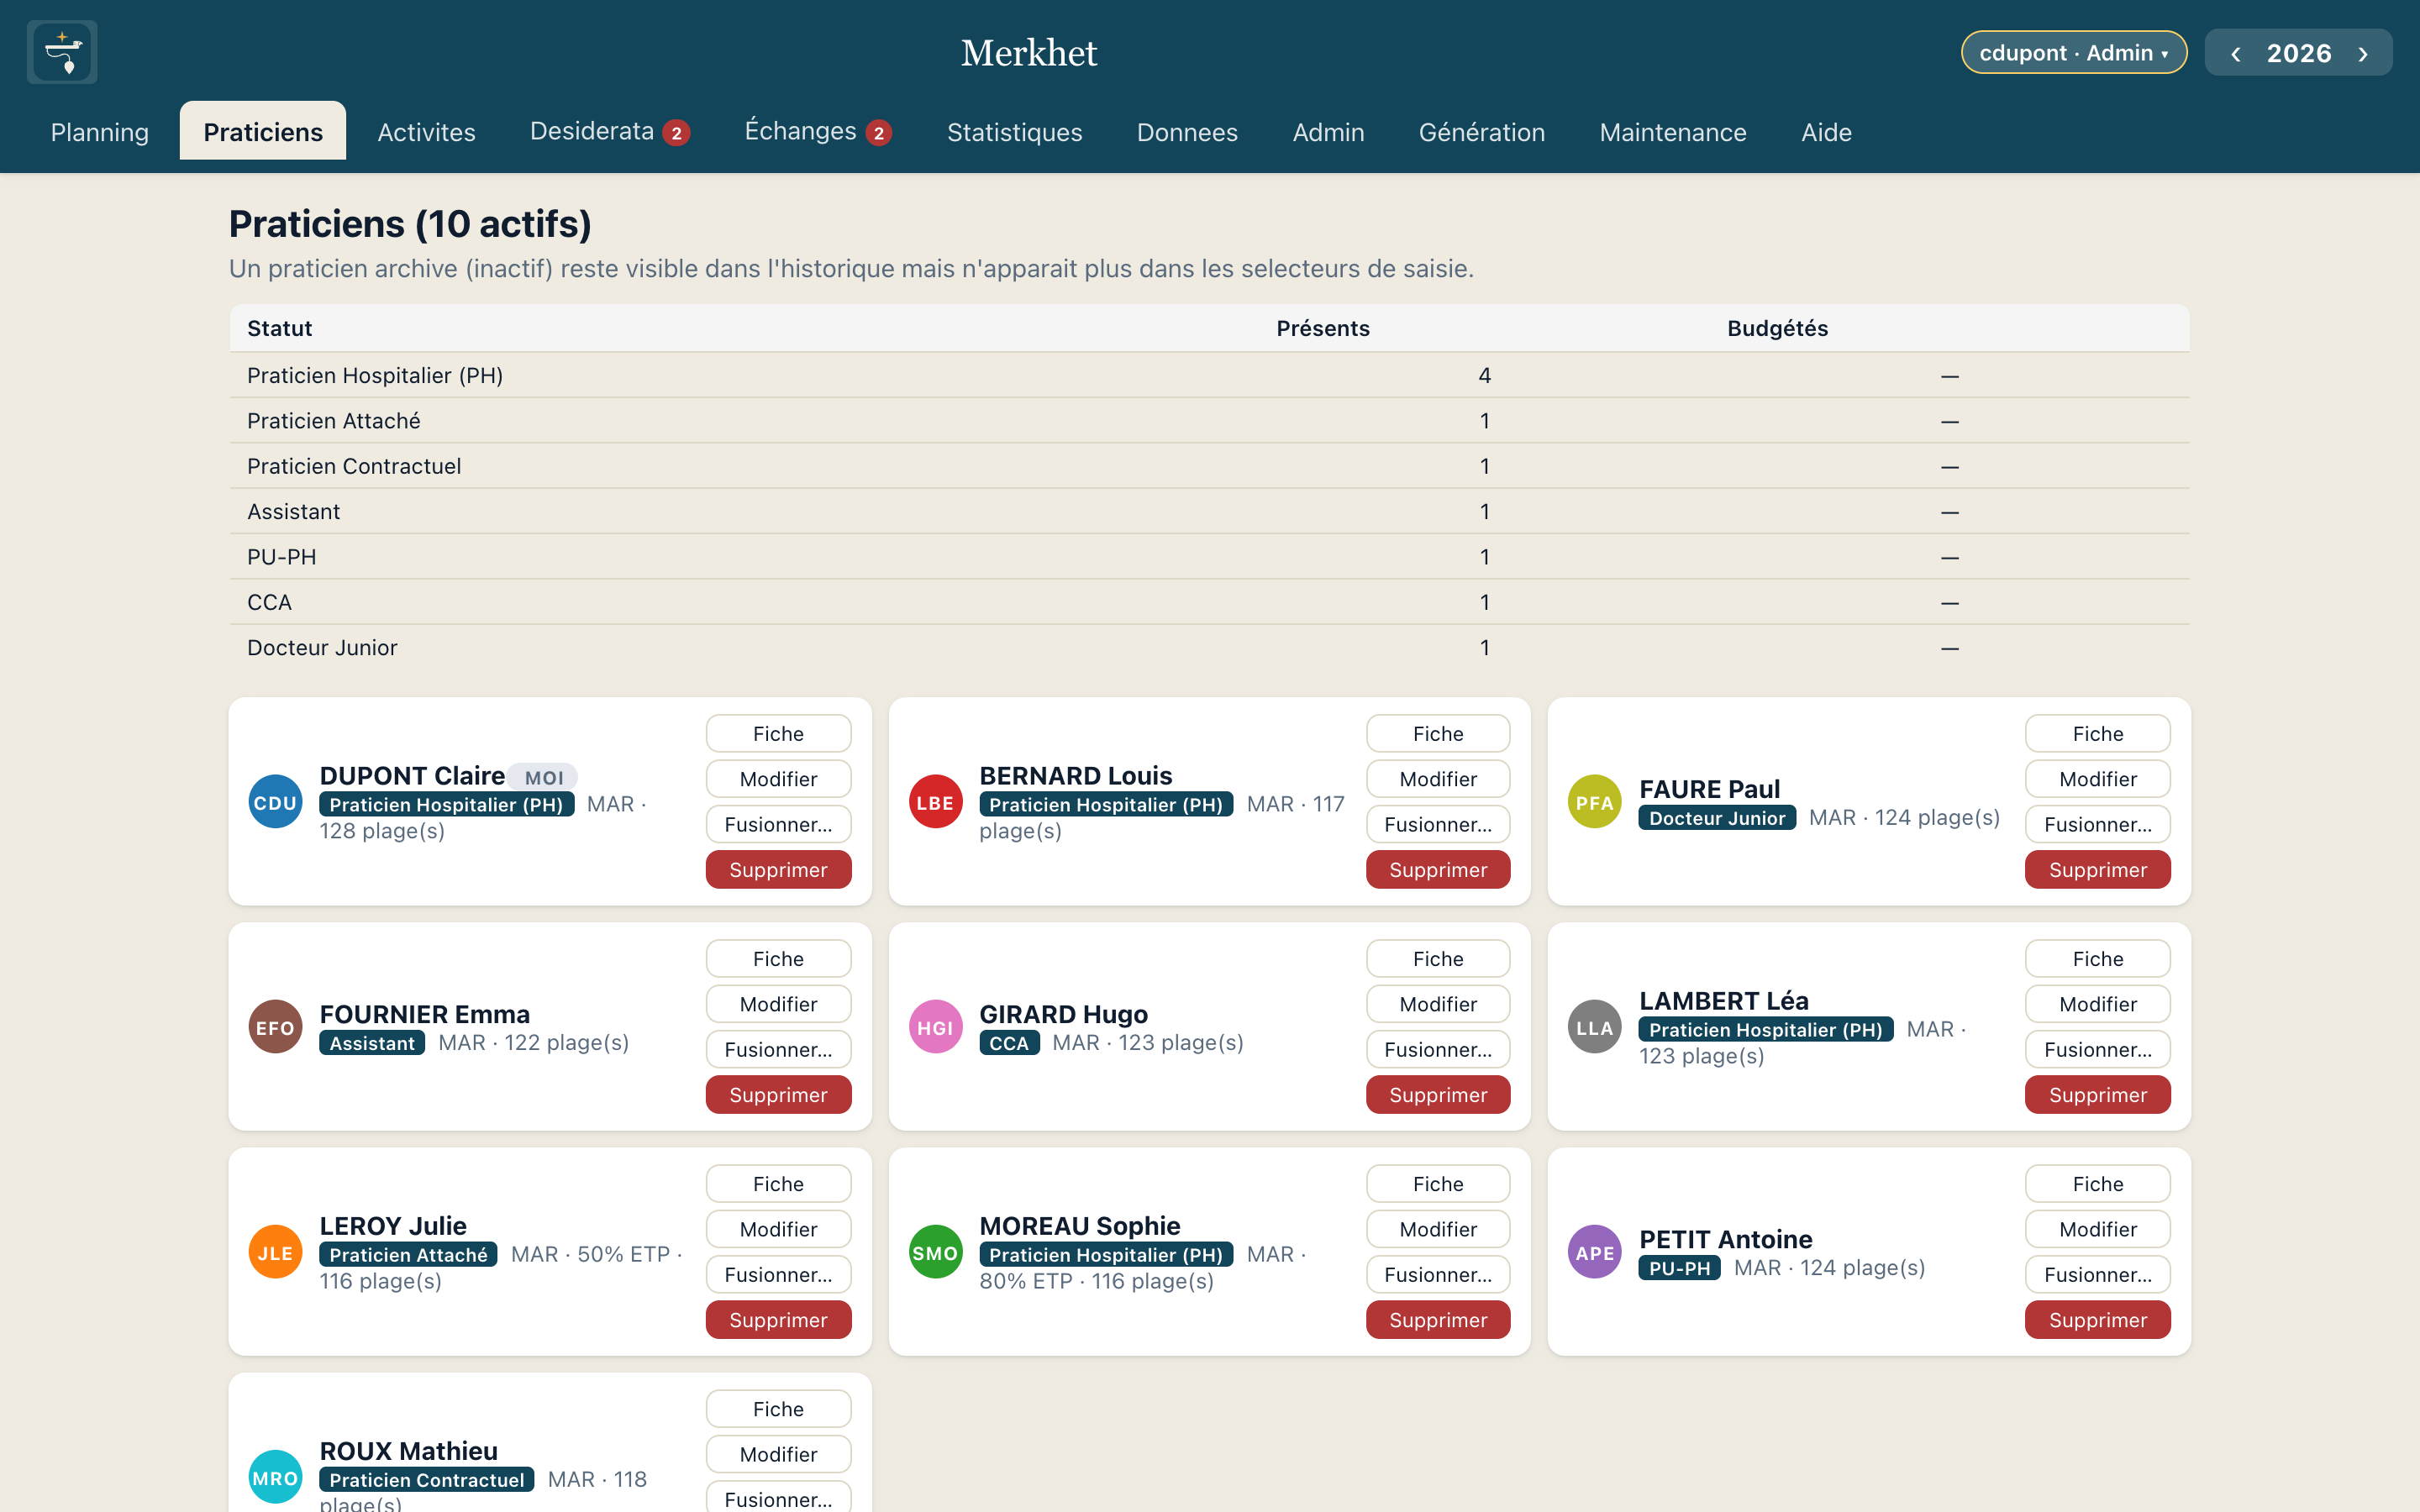2420x1512 pixels.
Task: Click the Merkhet app logo icon
Action: [62, 52]
